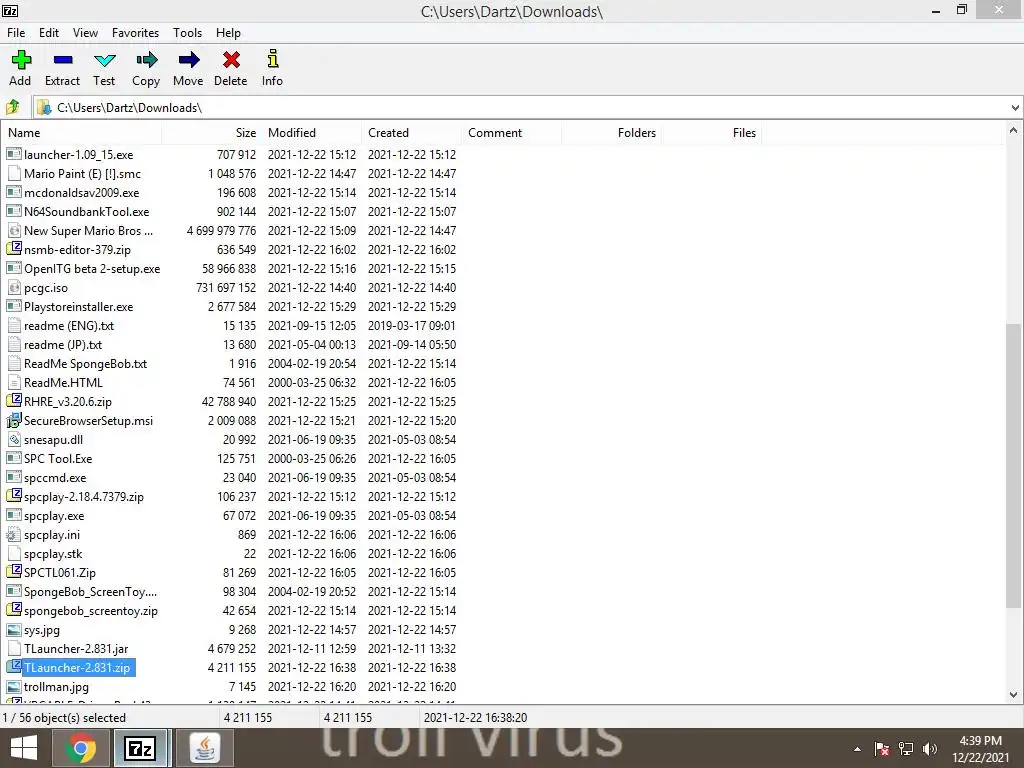Select readme (JP).txt file
The height and width of the screenshot is (768, 1024).
click(x=63, y=344)
